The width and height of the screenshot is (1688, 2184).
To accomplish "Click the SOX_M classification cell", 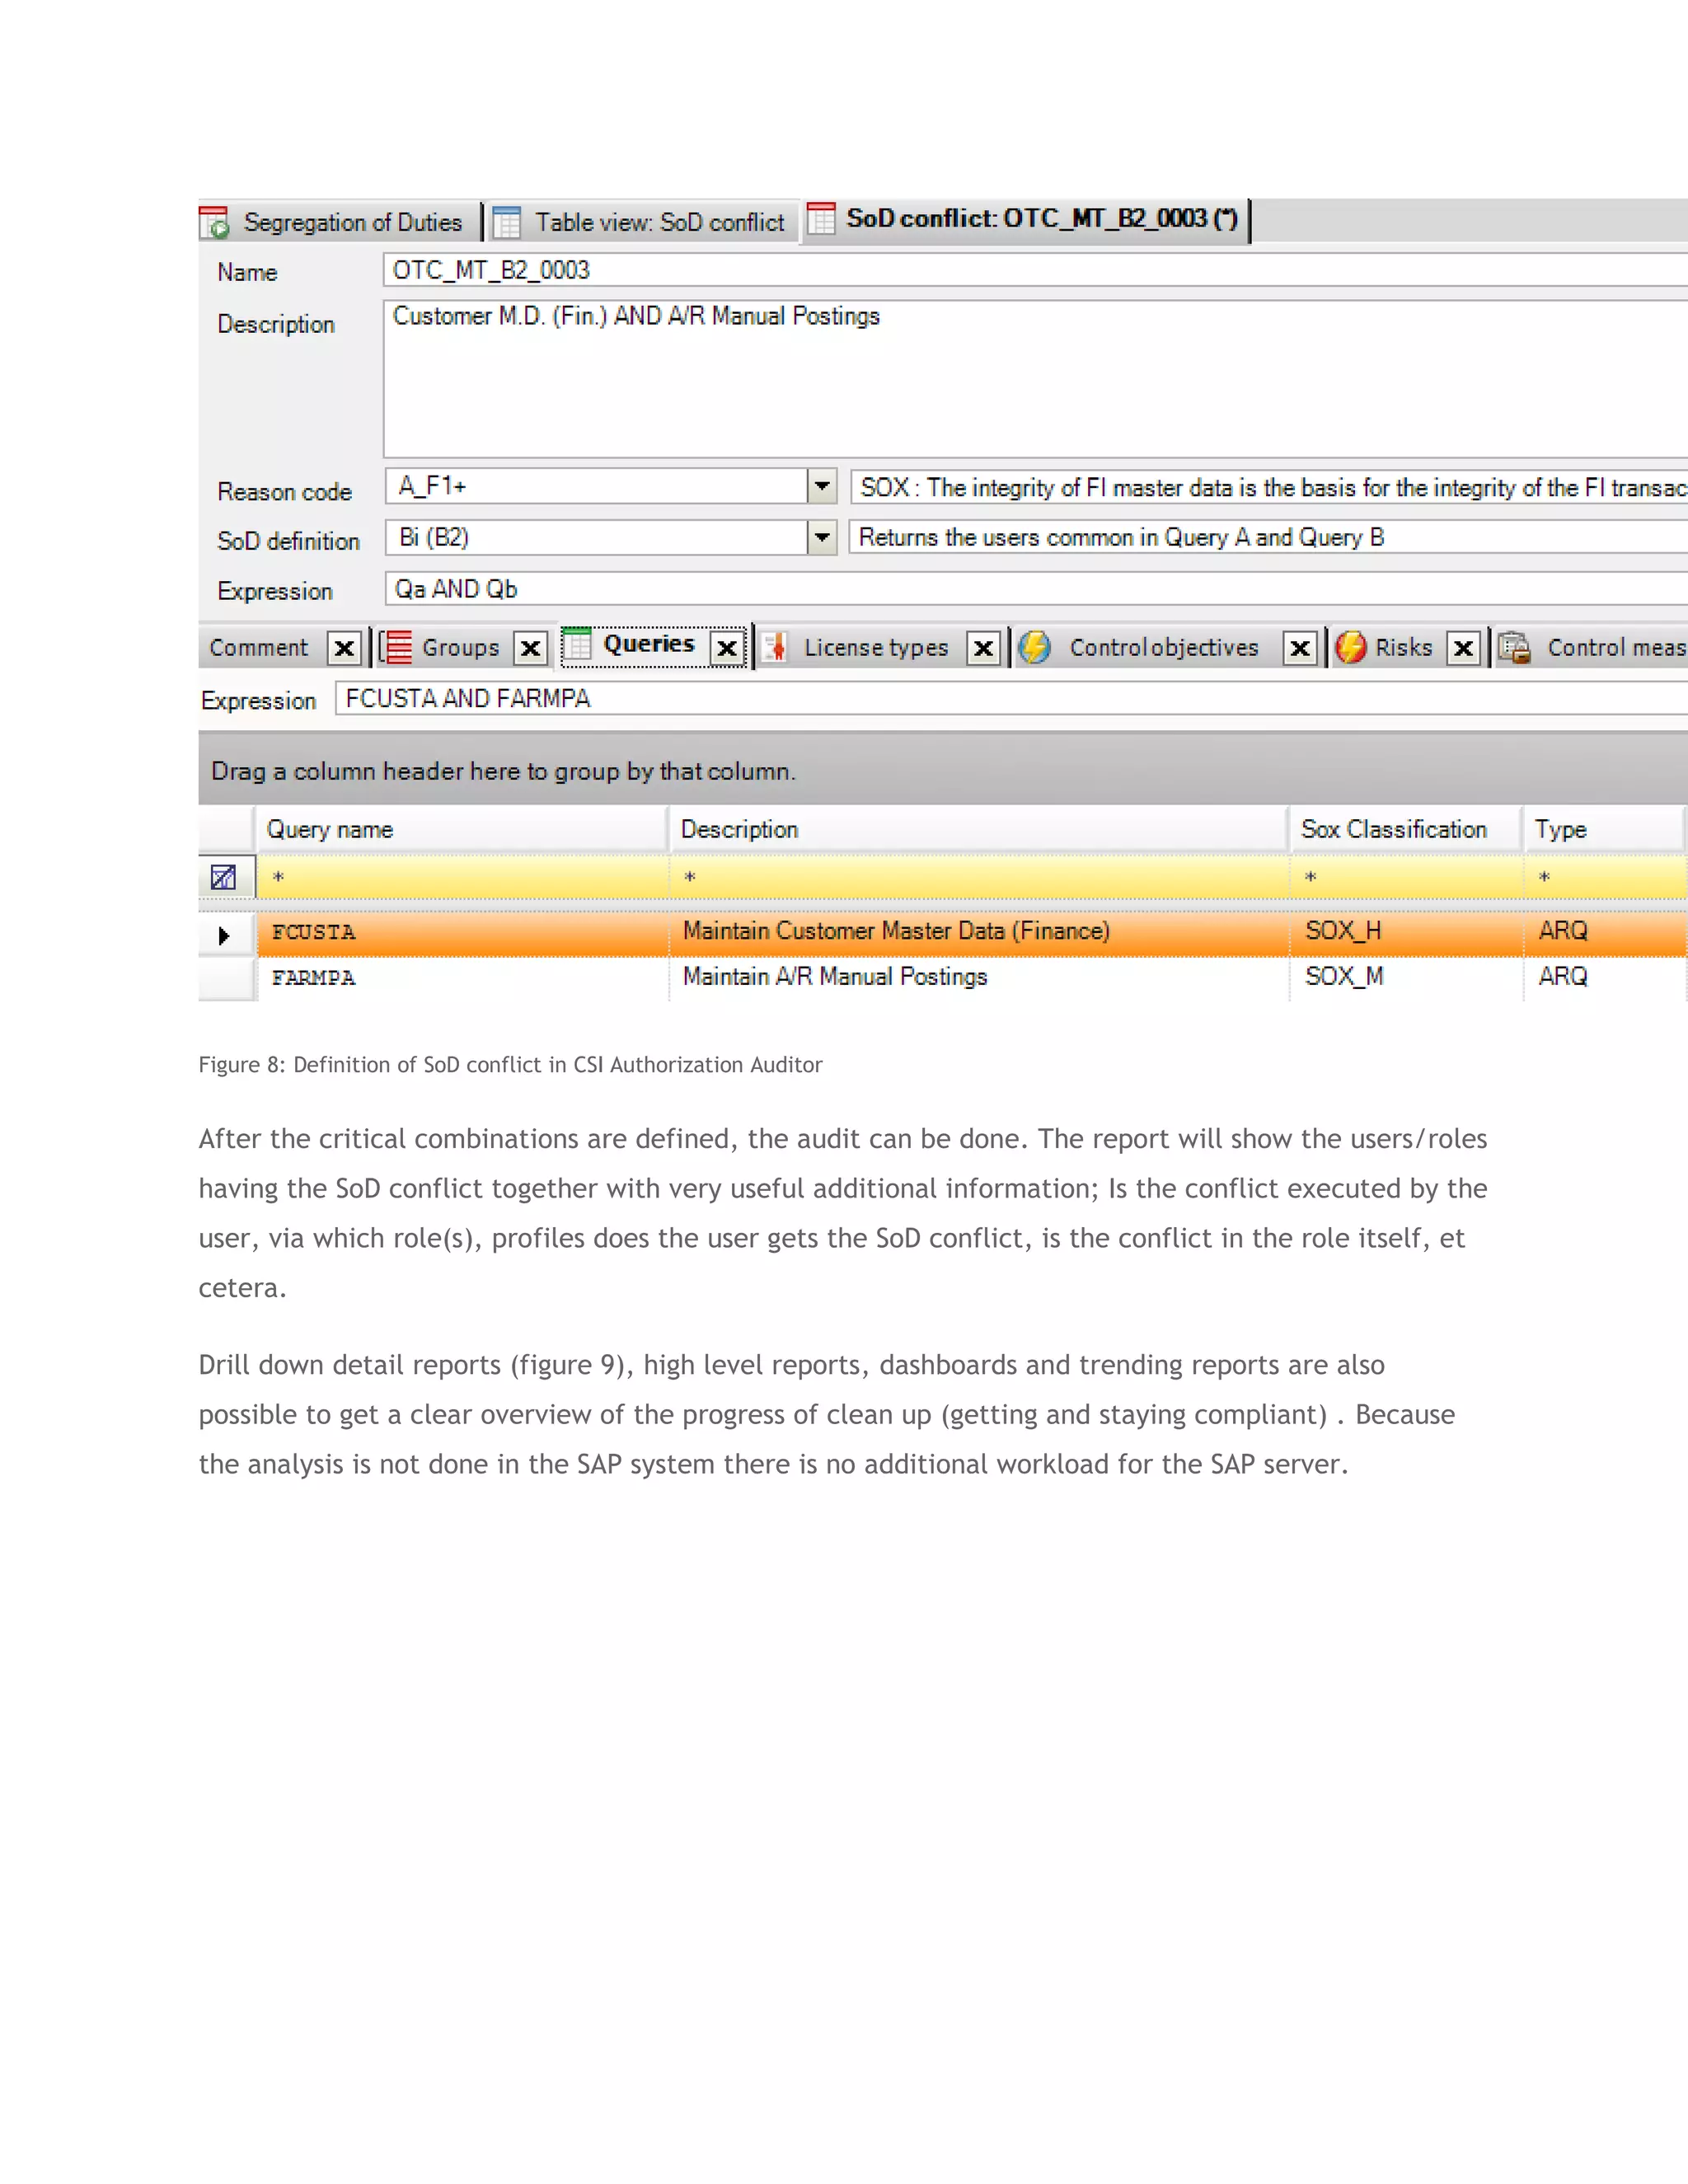I will (x=1406, y=978).
